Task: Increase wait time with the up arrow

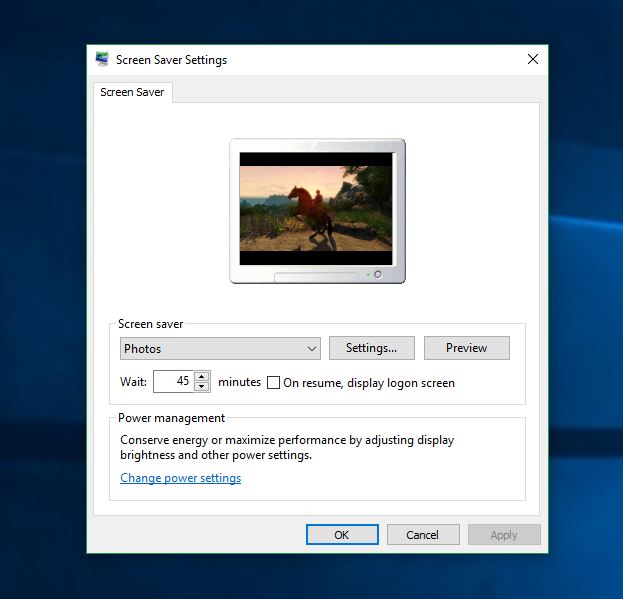Action: [x=202, y=376]
